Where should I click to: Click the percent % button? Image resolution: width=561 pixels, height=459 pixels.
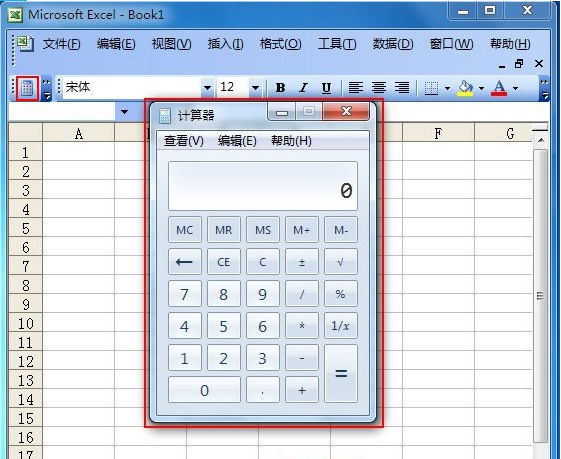tap(341, 294)
